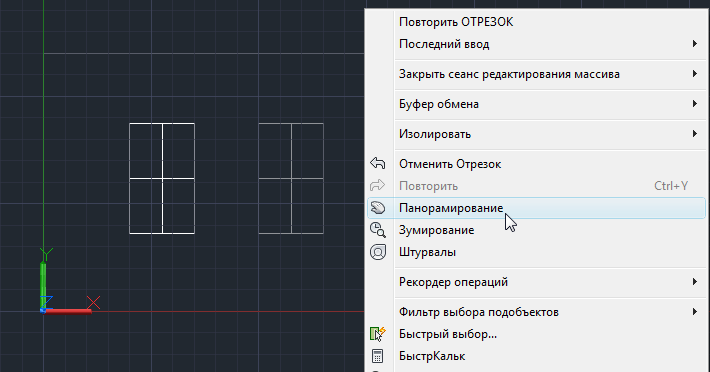Expand arrow next to Фильтр выбора подобъектов
The image size is (710, 372).
(x=695, y=312)
